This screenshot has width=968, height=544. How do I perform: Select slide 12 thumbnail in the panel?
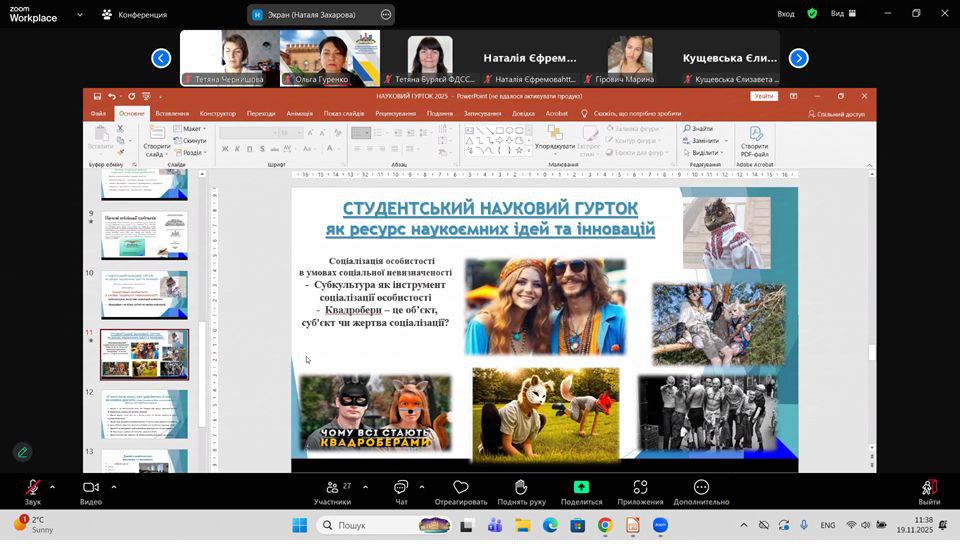coord(144,413)
